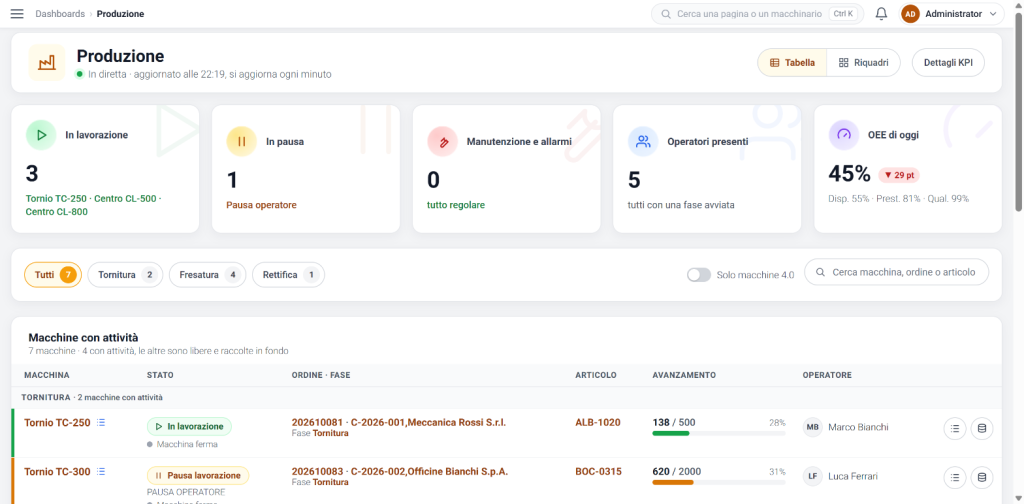The height and width of the screenshot is (504, 1024).
Task: Click the operator name Luca Ferrari
Action: [x=853, y=476]
